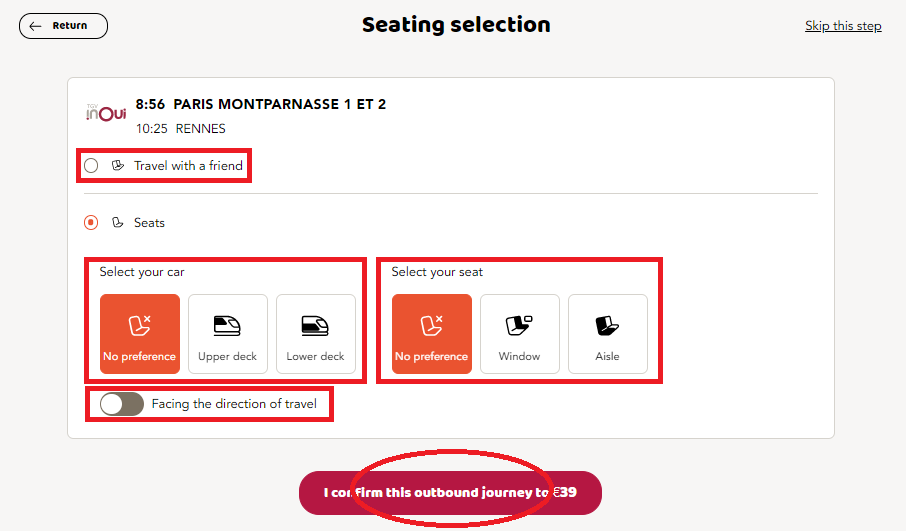Click the left arrow in the Return button

pyautogui.click(x=35, y=26)
